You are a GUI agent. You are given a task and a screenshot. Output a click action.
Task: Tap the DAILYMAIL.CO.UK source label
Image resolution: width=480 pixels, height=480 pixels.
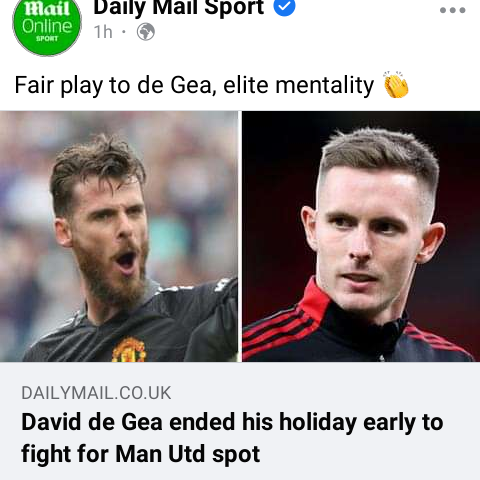[x=96, y=393]
